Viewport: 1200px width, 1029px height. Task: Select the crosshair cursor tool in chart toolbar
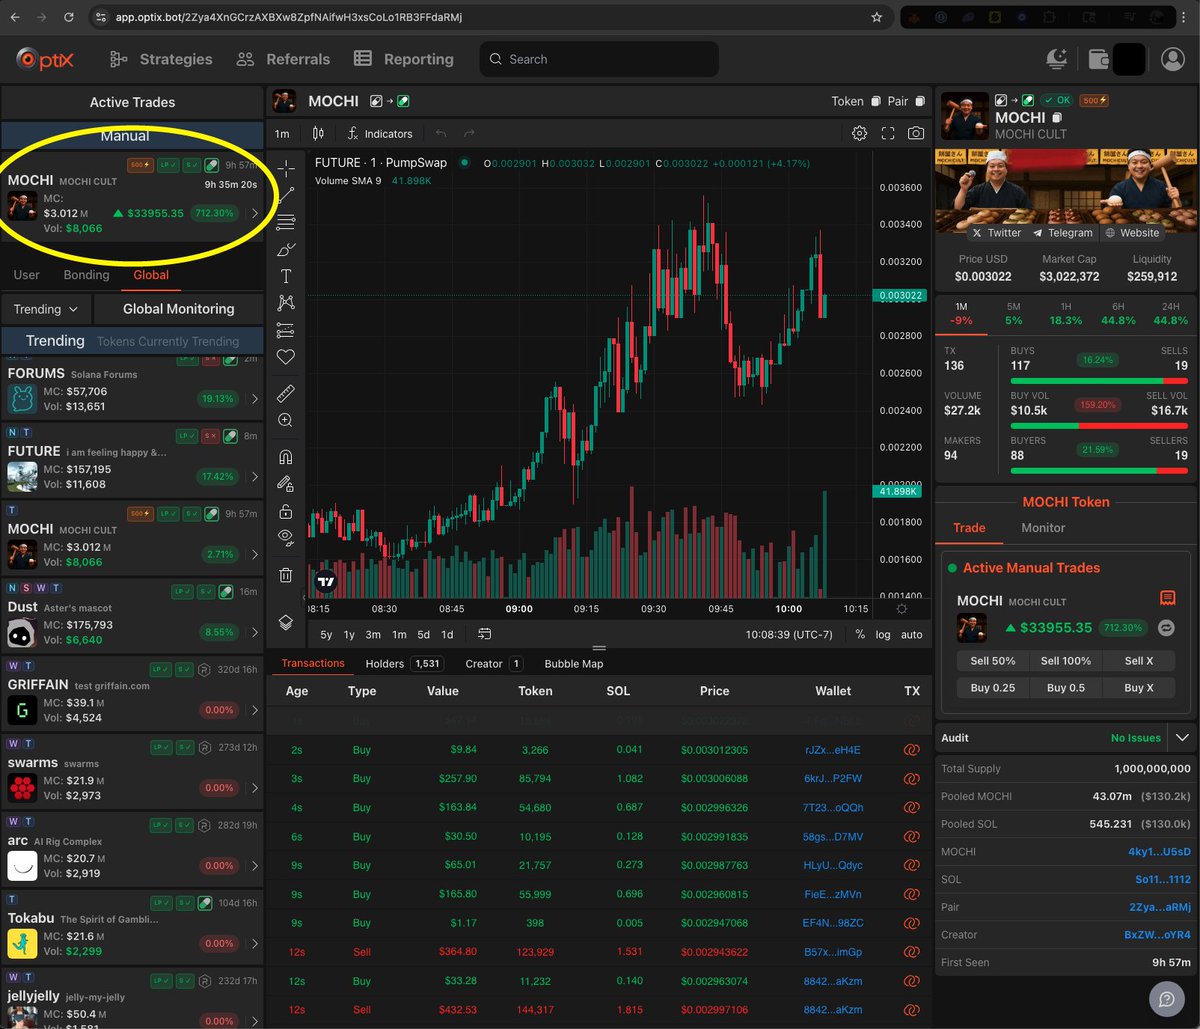point(286,167)
